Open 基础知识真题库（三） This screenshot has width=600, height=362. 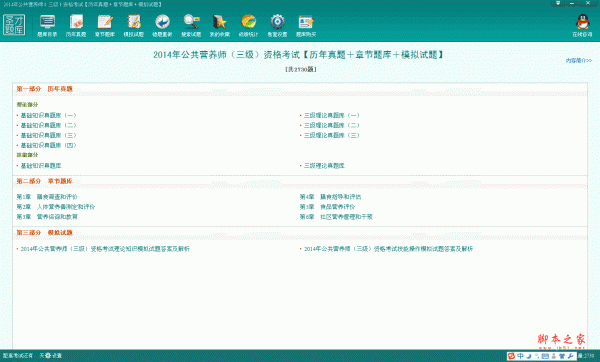49,135
